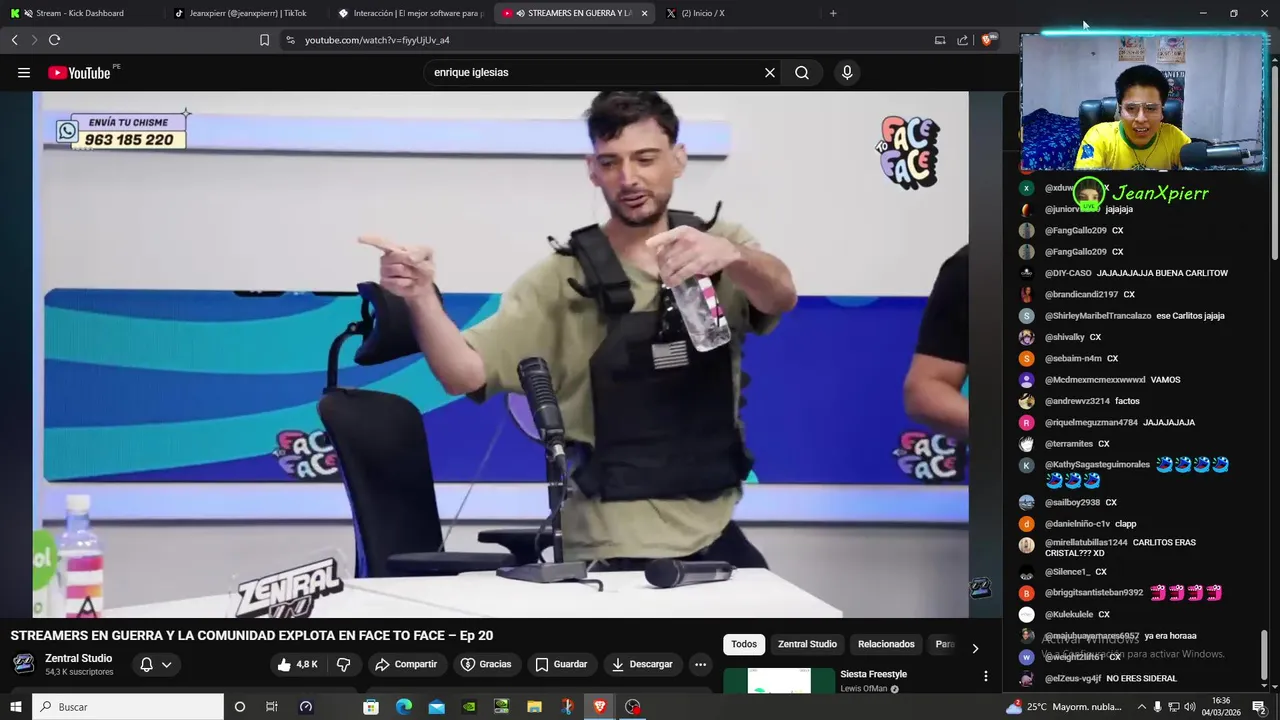Image resolution: width=1280 pixels, height=720 pixels.
Task: Open Task View on taskbar
Action: 271,707
